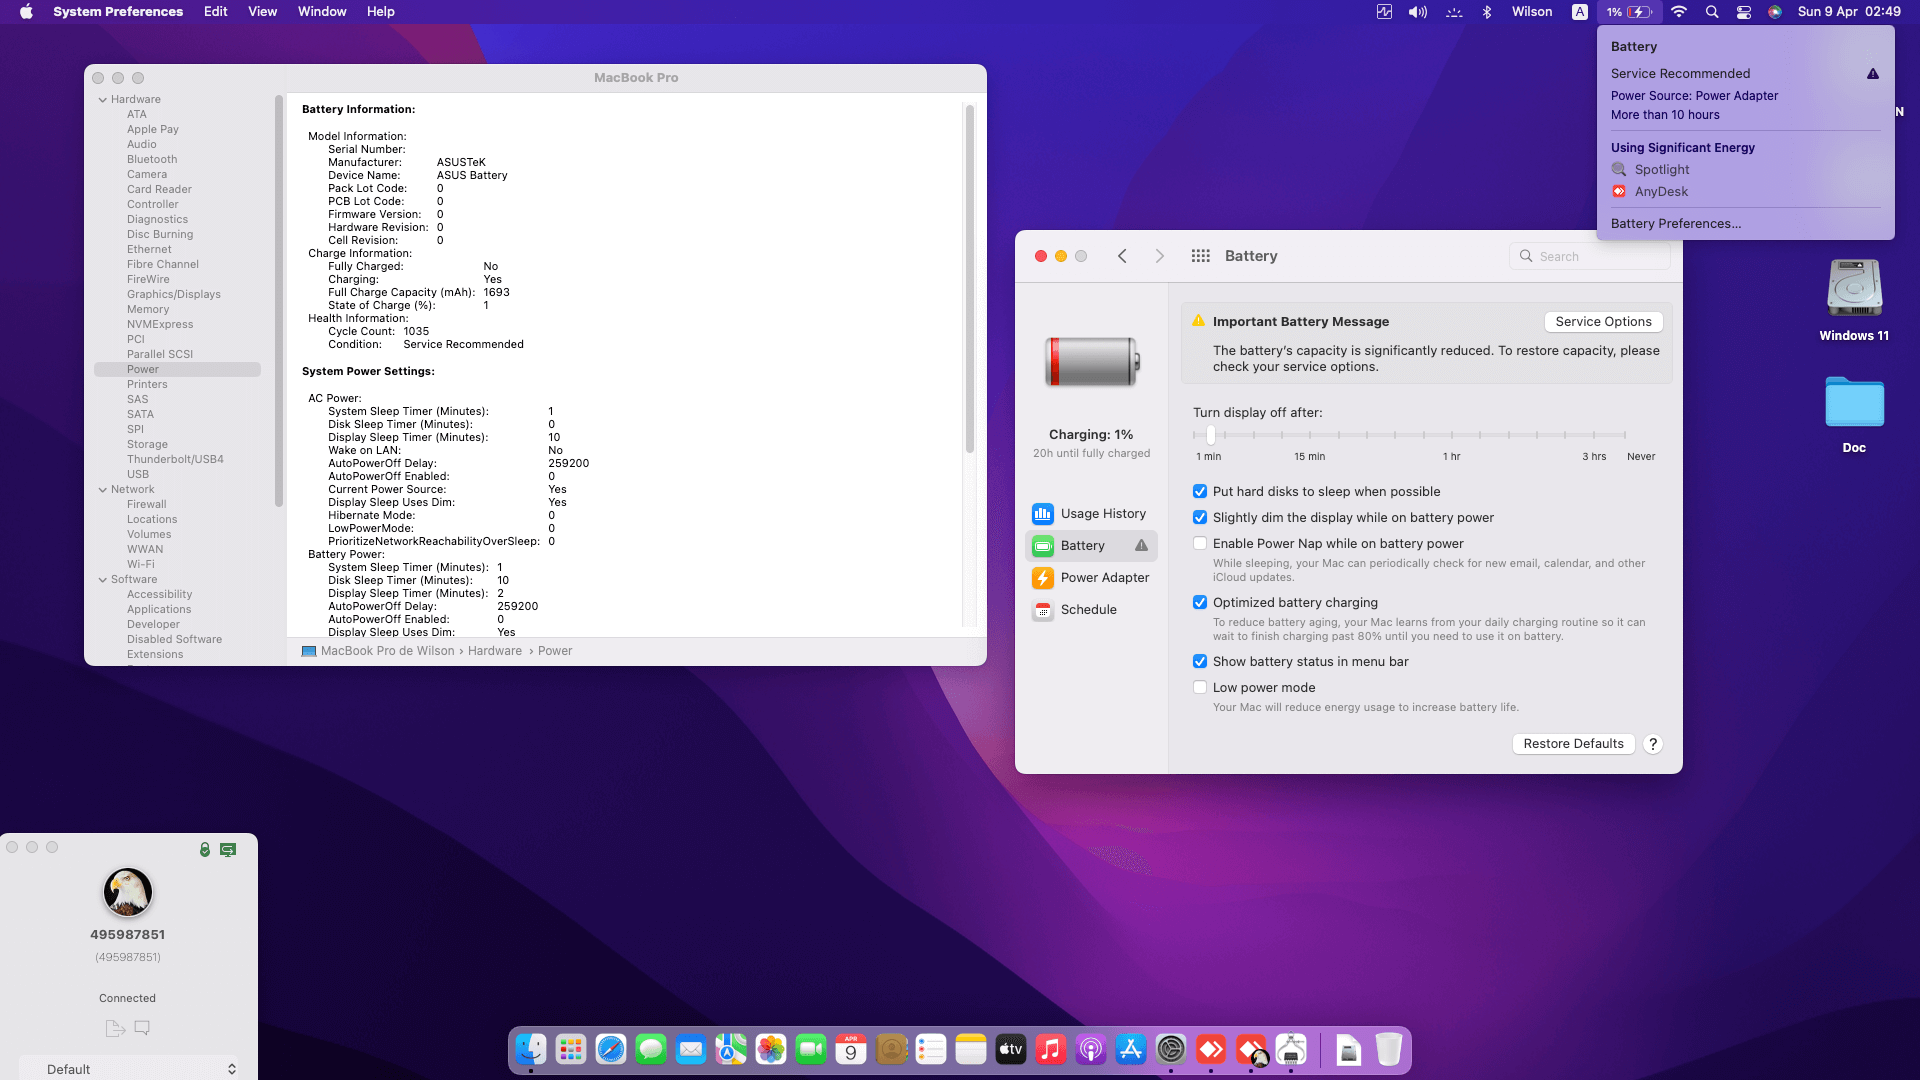
Task: Enable Low power mode
Action: (x=1200, y=687)
